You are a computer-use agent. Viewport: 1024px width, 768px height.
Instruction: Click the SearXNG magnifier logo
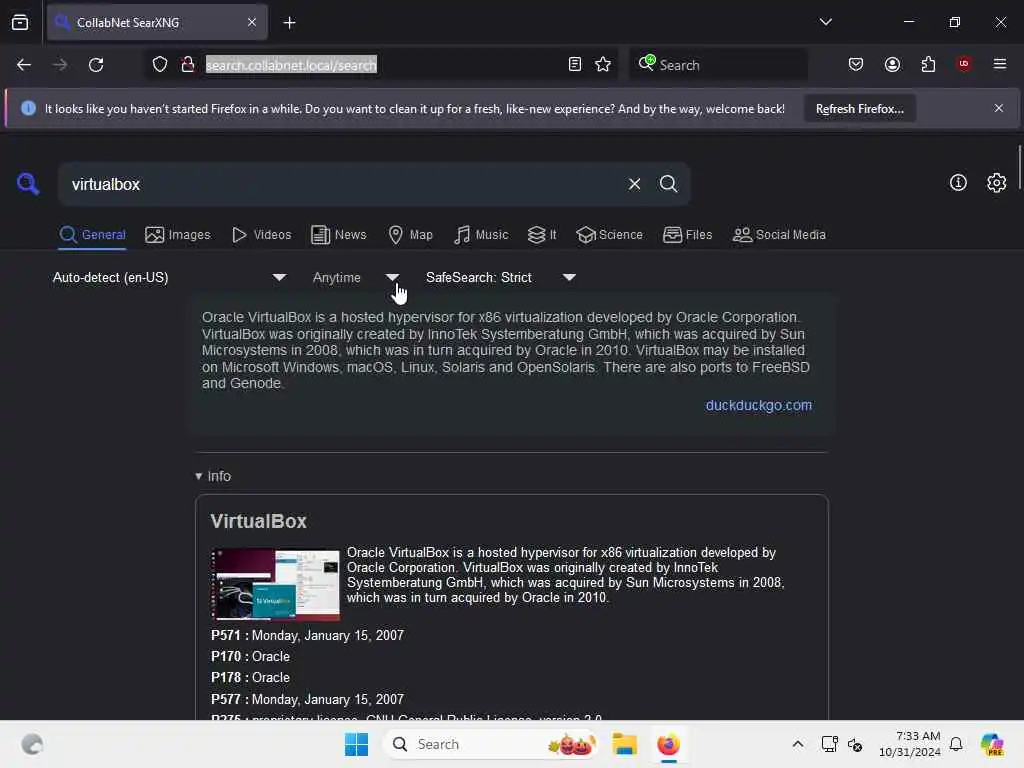[x=27, y=184]
